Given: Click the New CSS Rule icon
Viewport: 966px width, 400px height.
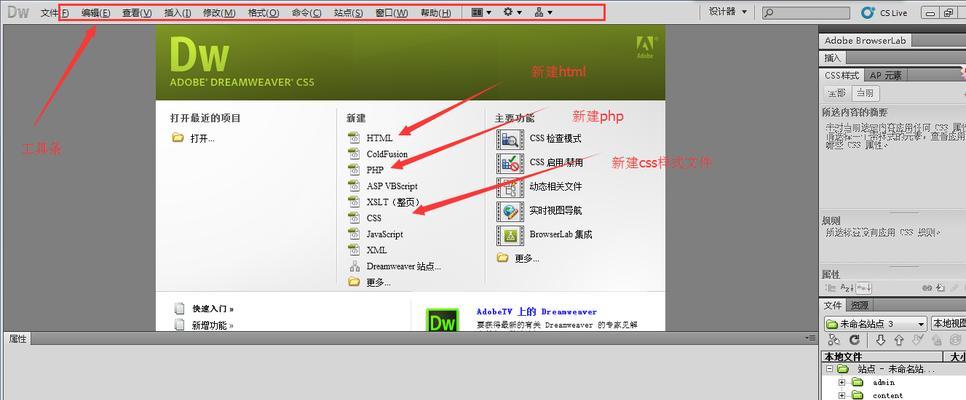Looking at the screenshot, I should coord(941,288).
